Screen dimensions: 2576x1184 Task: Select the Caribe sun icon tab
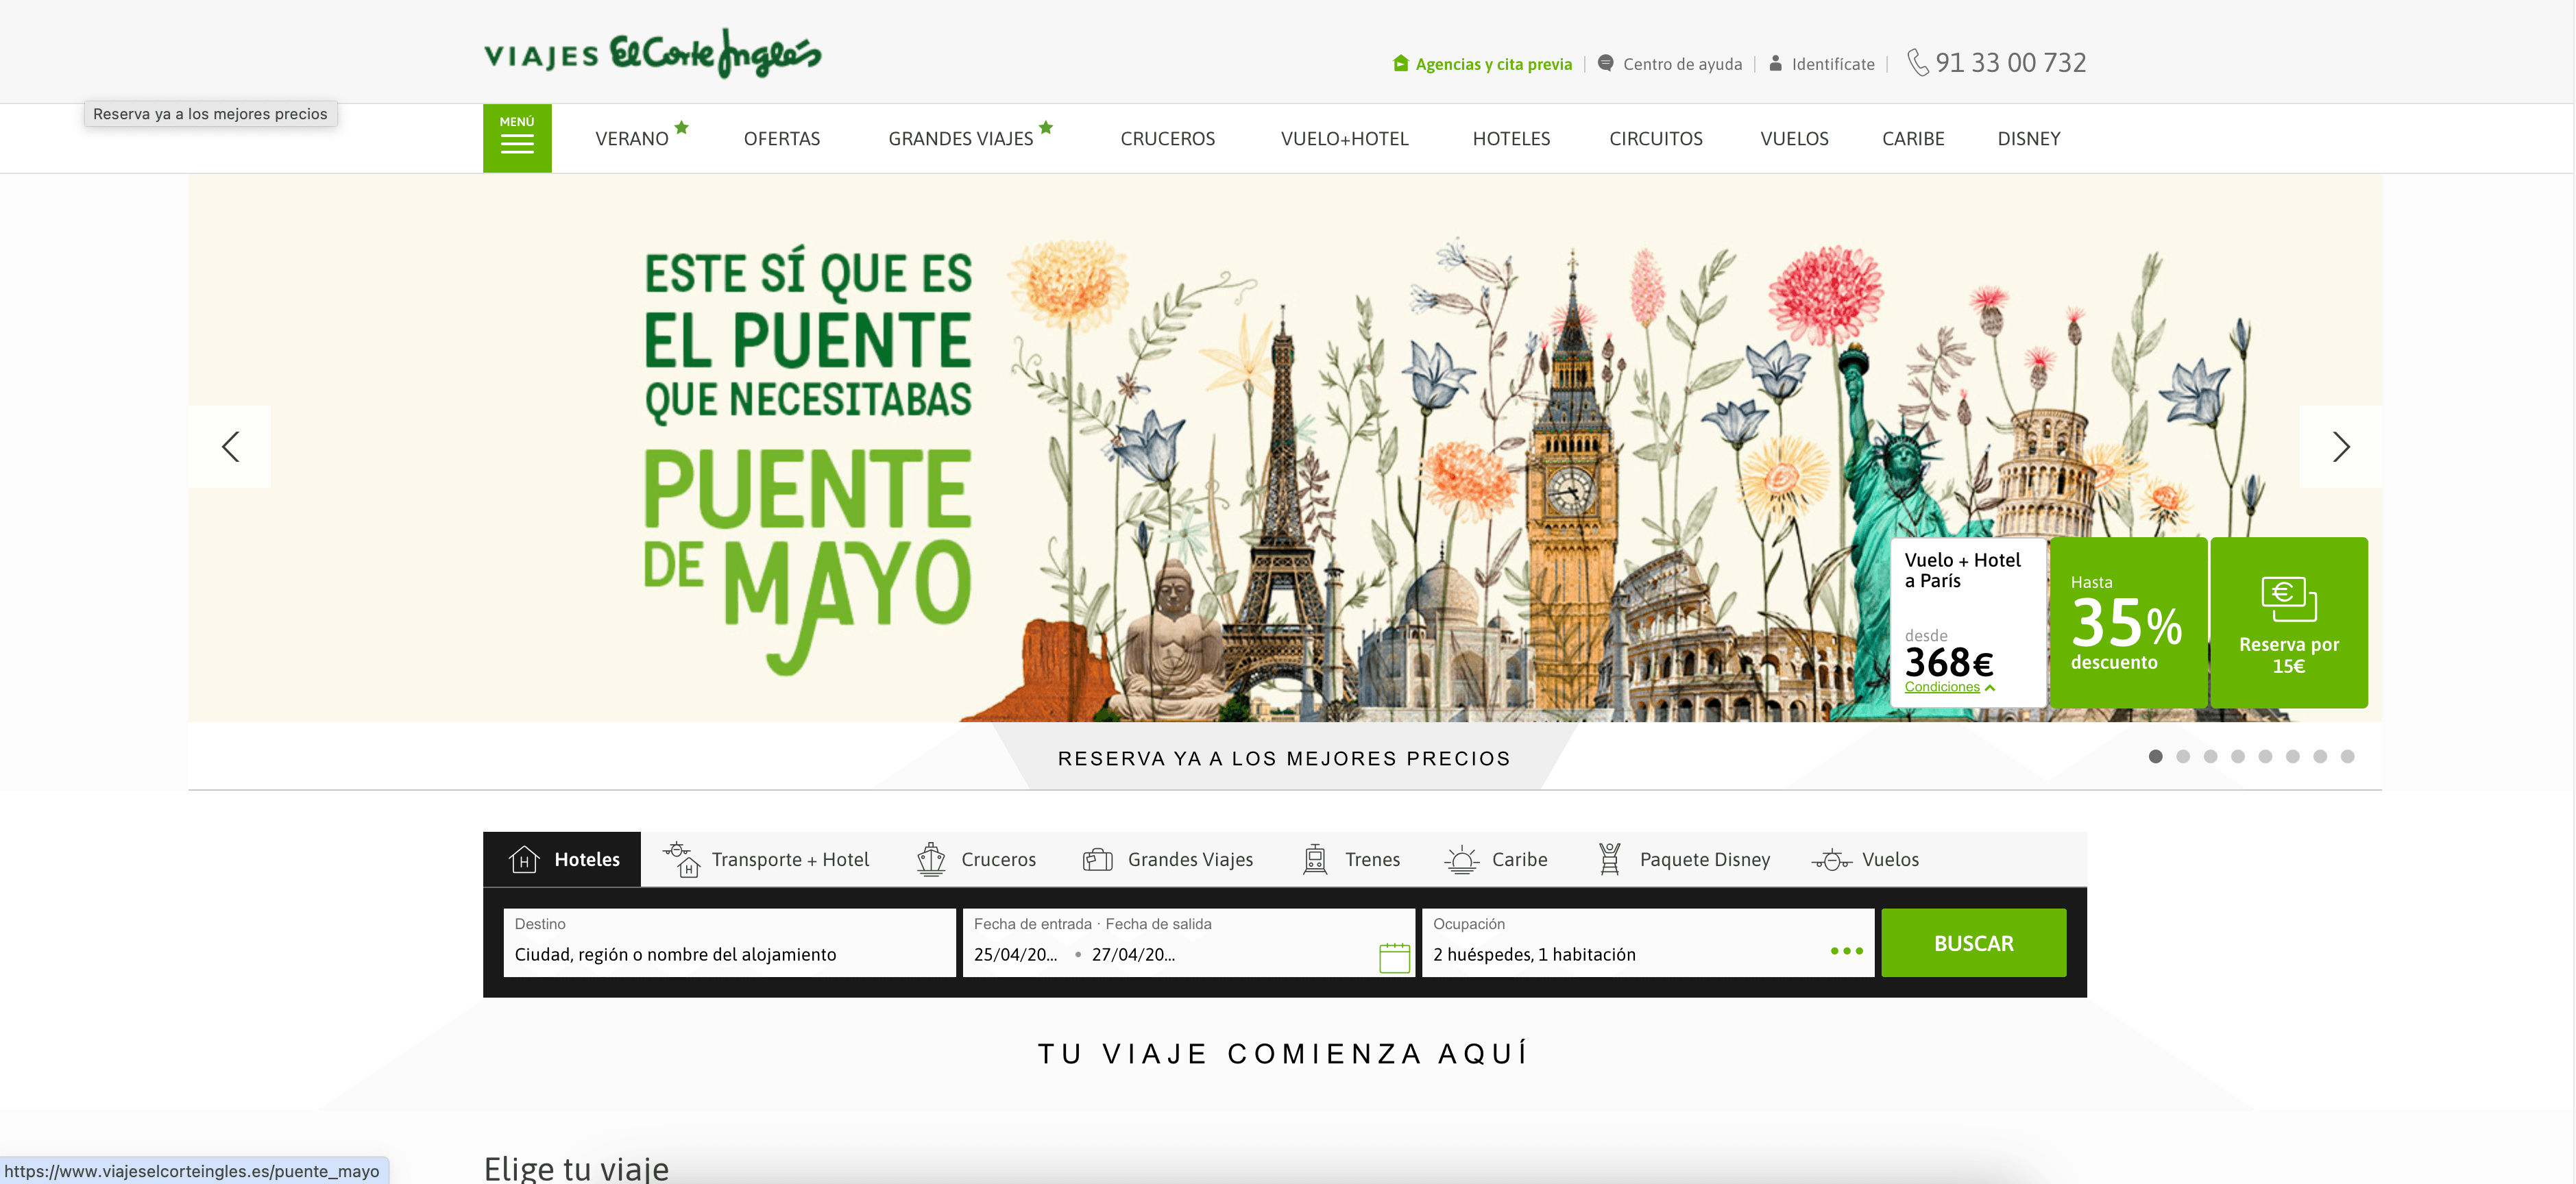(1461, 859)
